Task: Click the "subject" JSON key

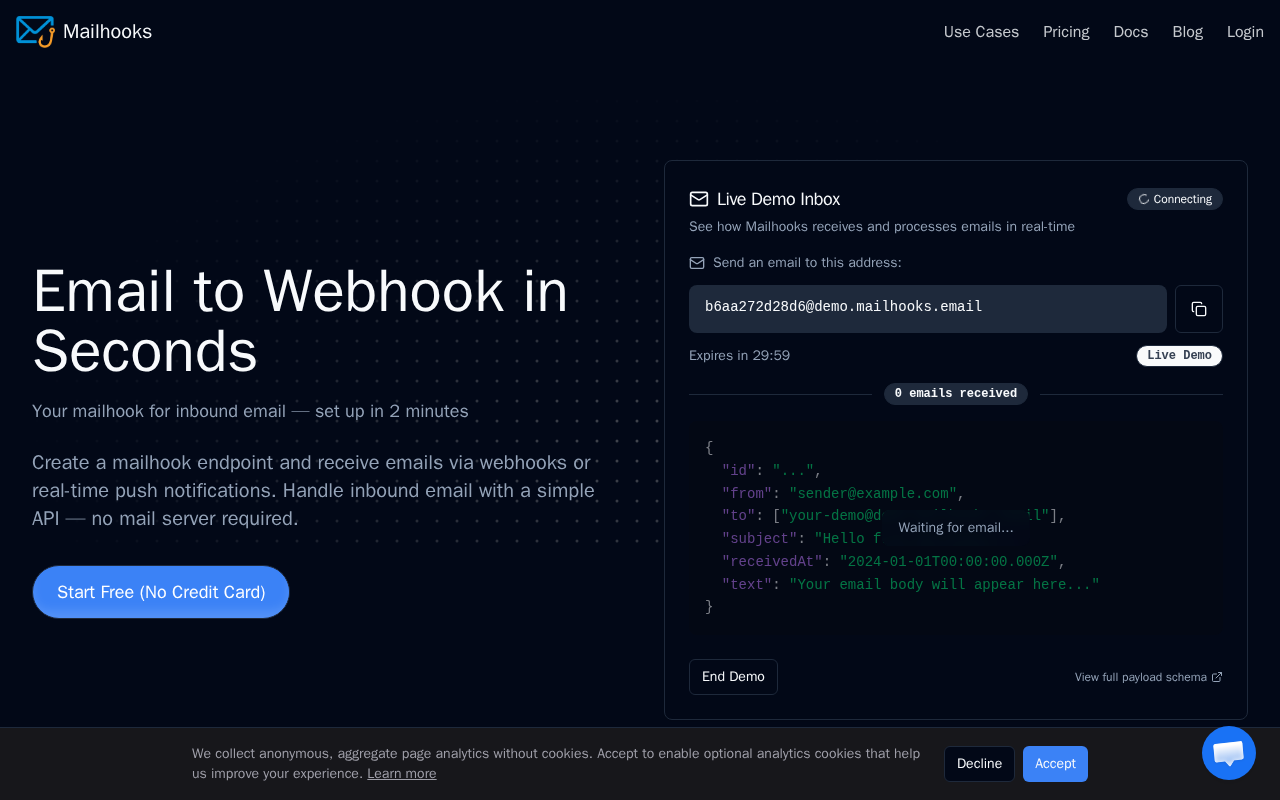Action: [x=760, y=539]
